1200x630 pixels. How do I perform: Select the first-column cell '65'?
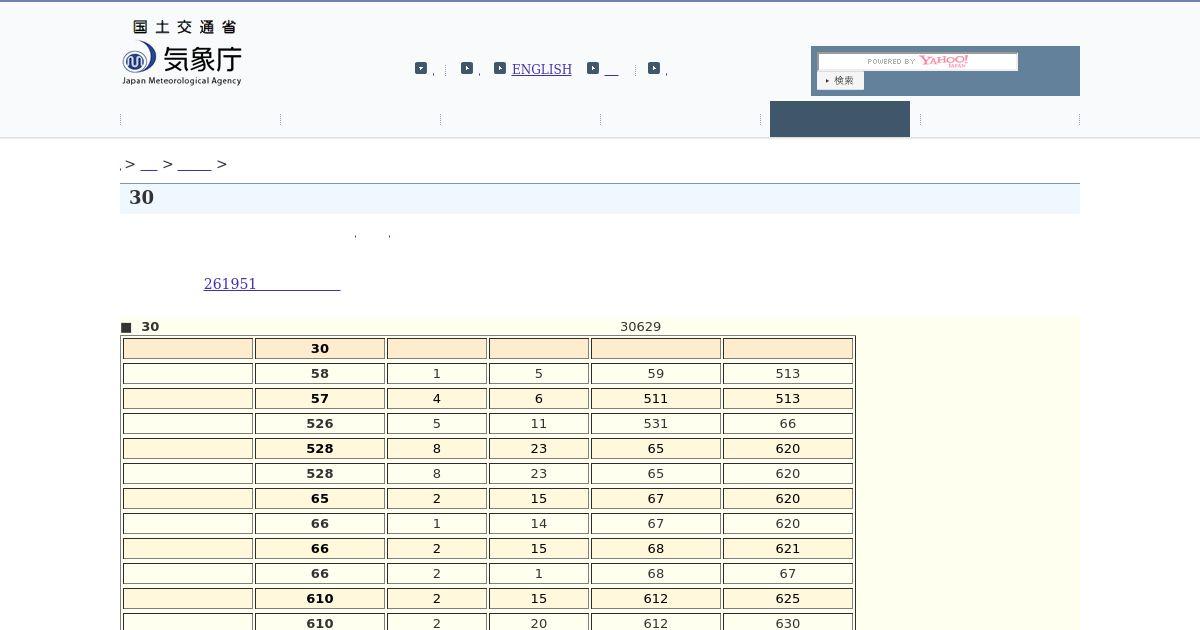(320, 498)
